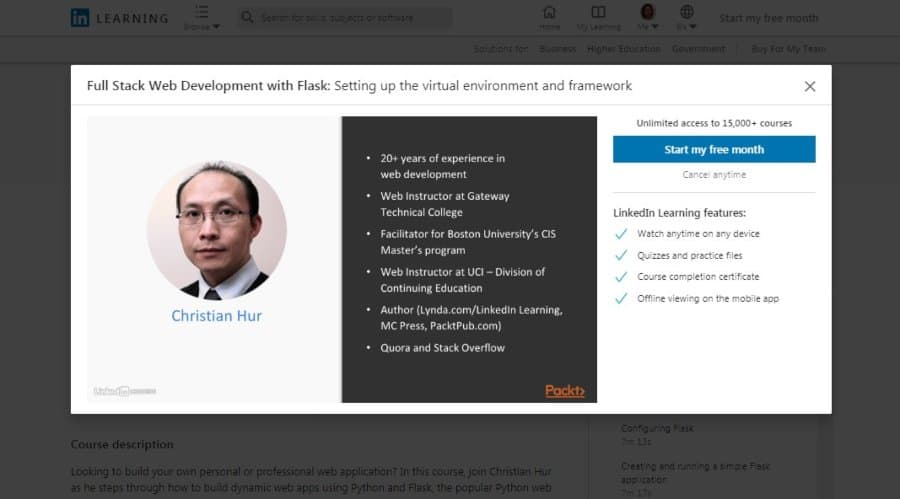This screenshot has height=499, width=900.
Task: Click Start my free month blue button
Action: point(713,149)
